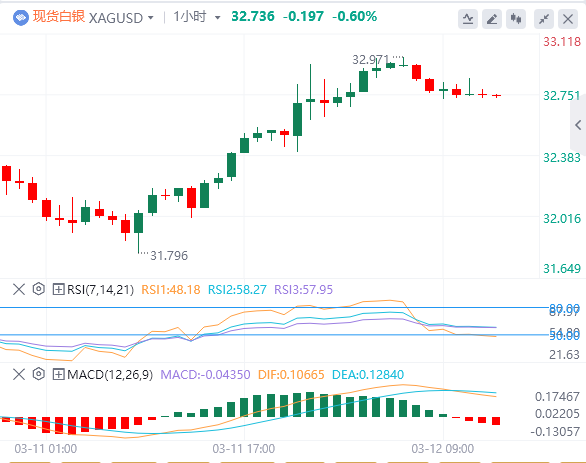Click the 03-11 01:00 time label
This screenshot has width=586, height=463.
[46, 449]
